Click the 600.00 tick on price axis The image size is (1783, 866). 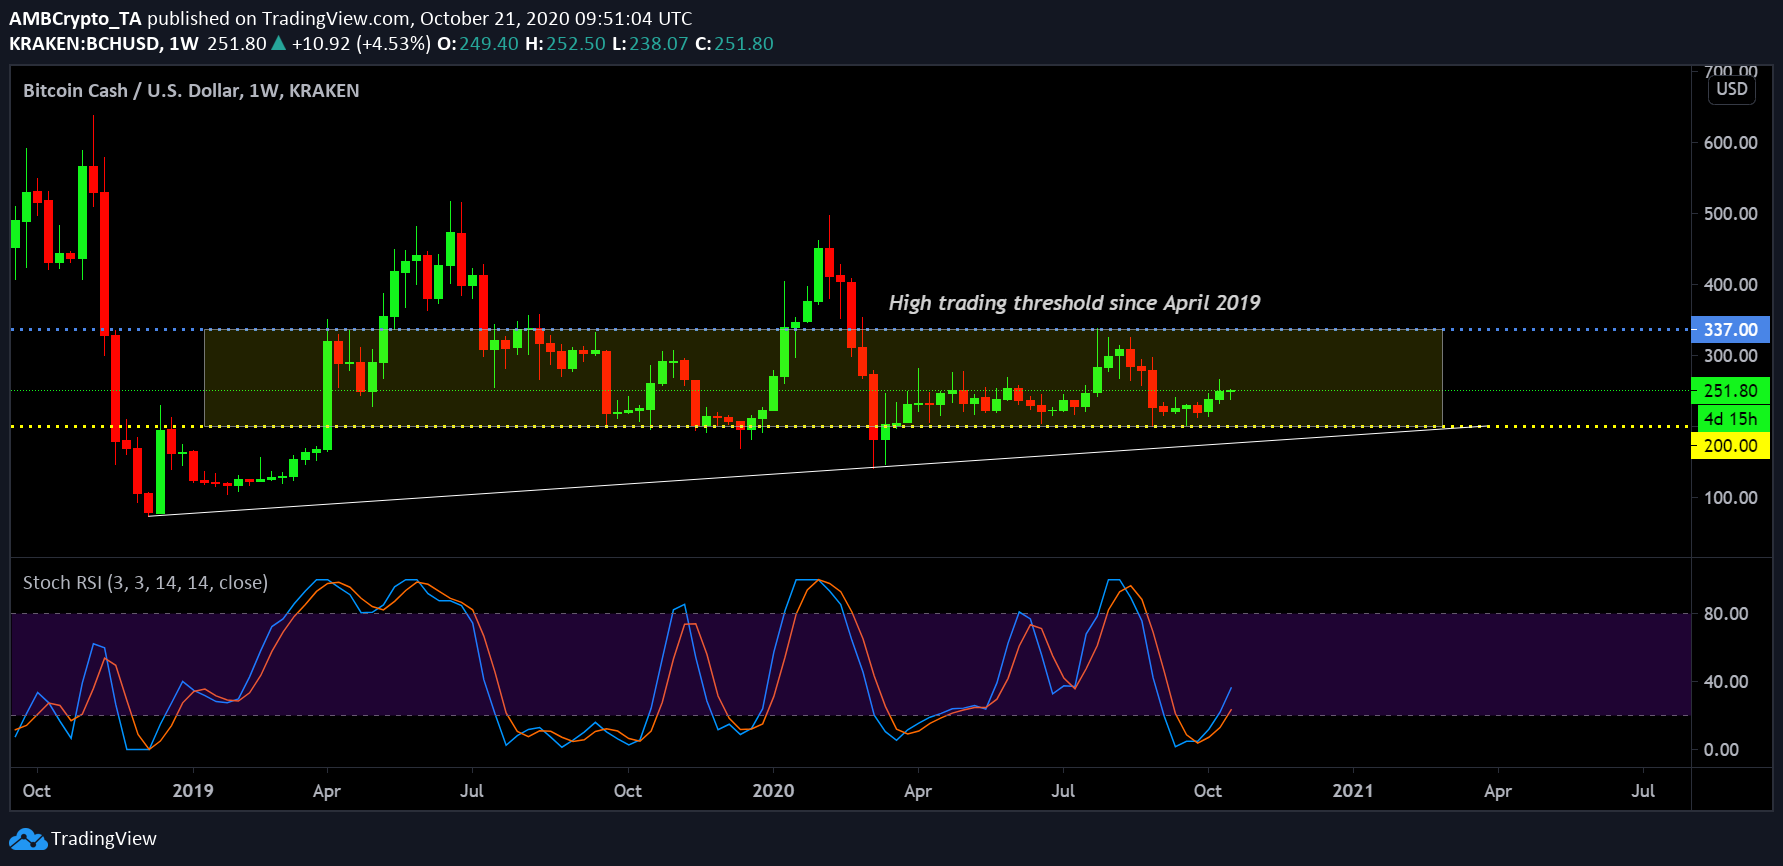1730,143
